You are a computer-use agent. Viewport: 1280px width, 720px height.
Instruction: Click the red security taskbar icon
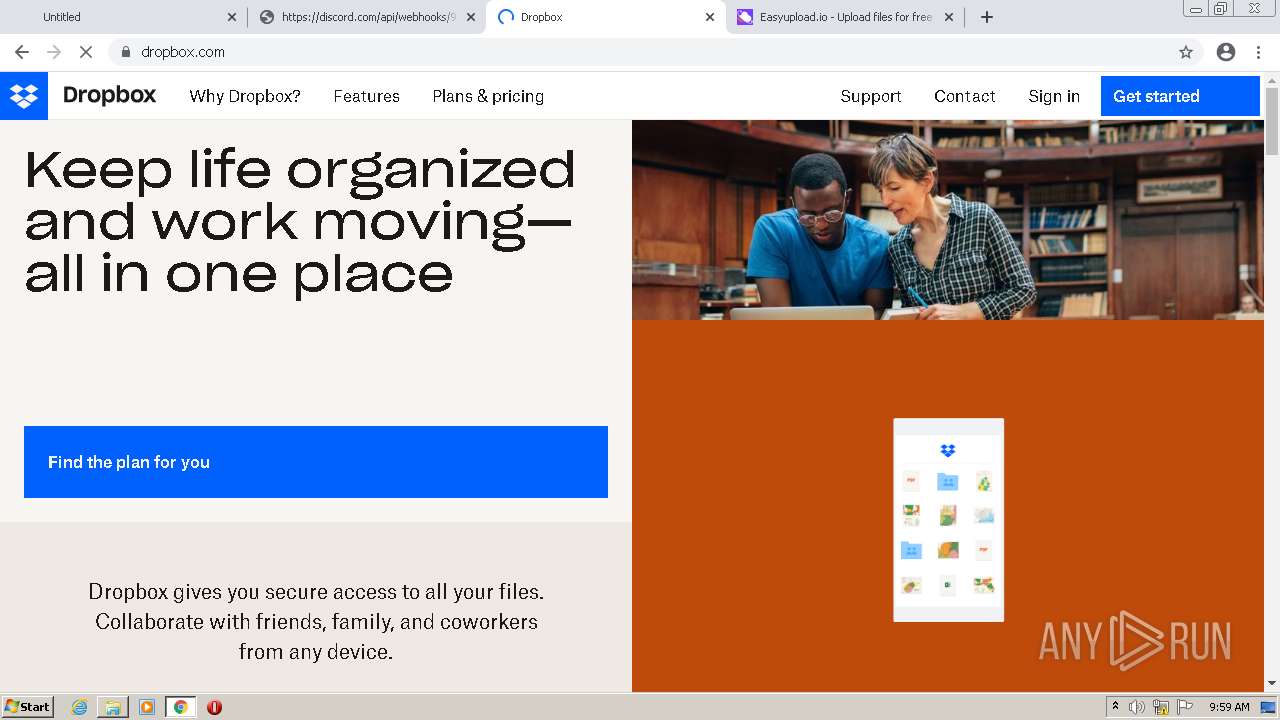[x=214, y=707]
